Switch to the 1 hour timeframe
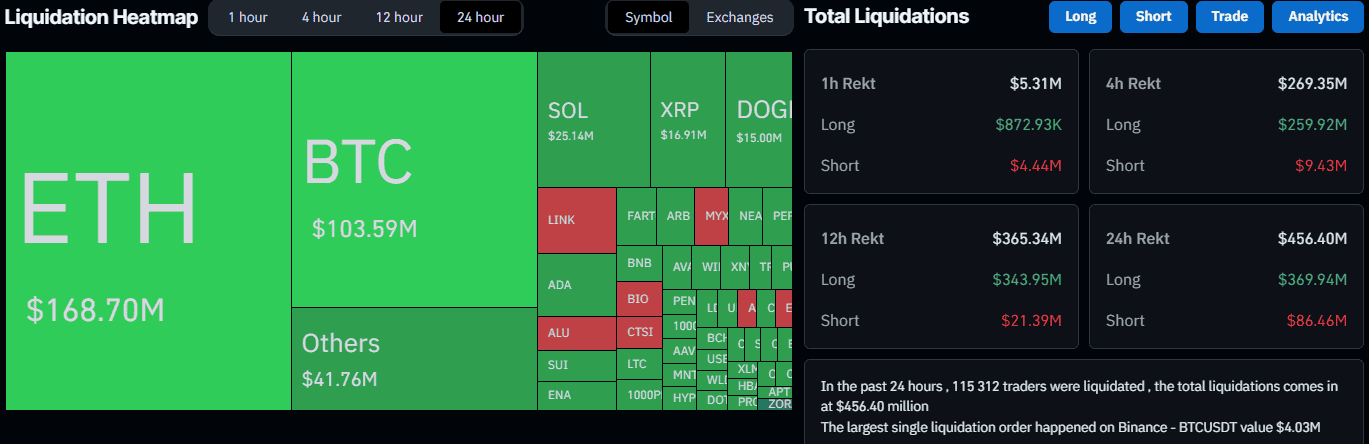This screenshot has width=1369, height=444. coord(246,17)
